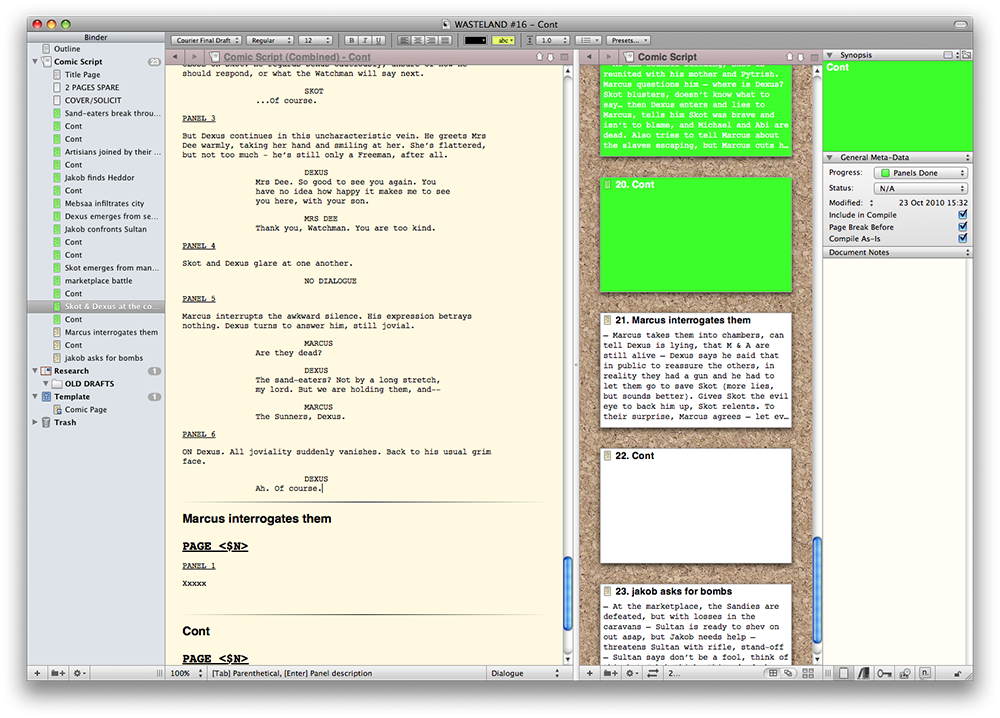The image size is (1000, 718).
Task: Toggle the Include in Compile checkbox
Action: pos(962,215)
